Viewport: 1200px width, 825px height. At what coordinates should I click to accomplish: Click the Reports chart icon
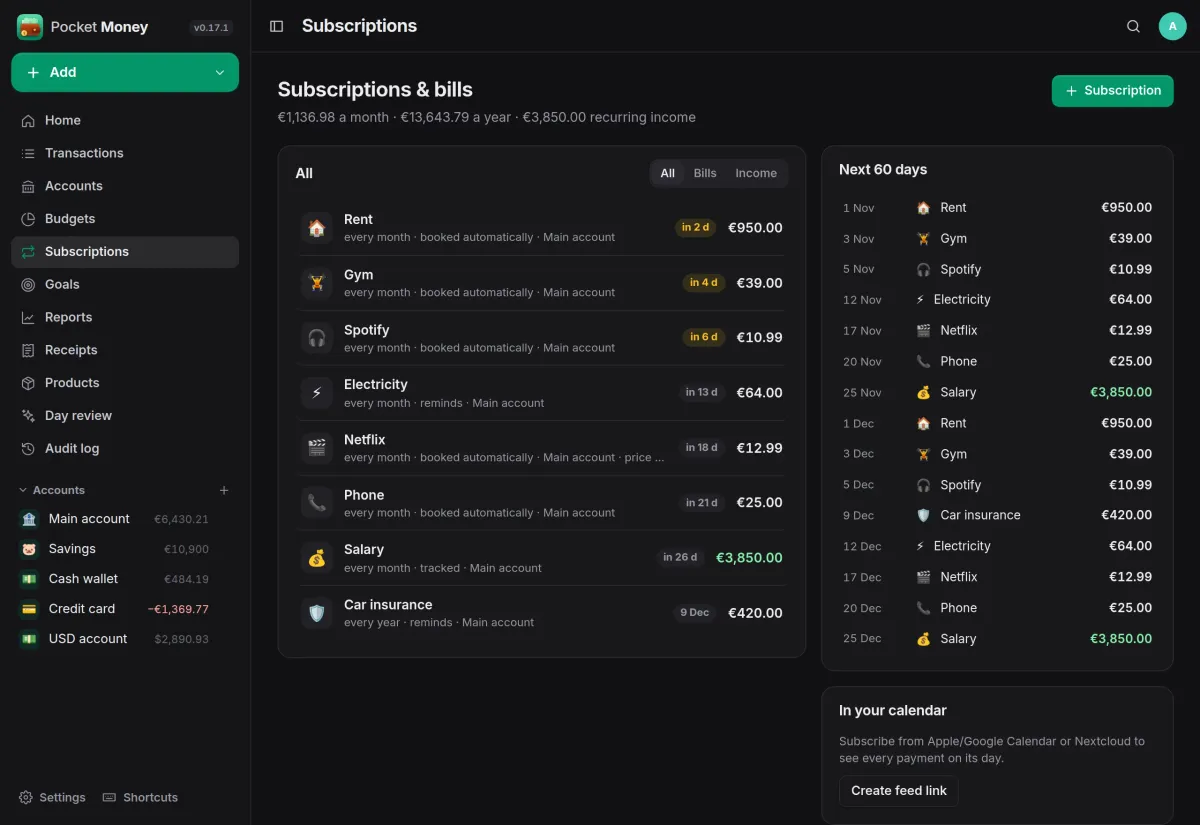point(28,317)
